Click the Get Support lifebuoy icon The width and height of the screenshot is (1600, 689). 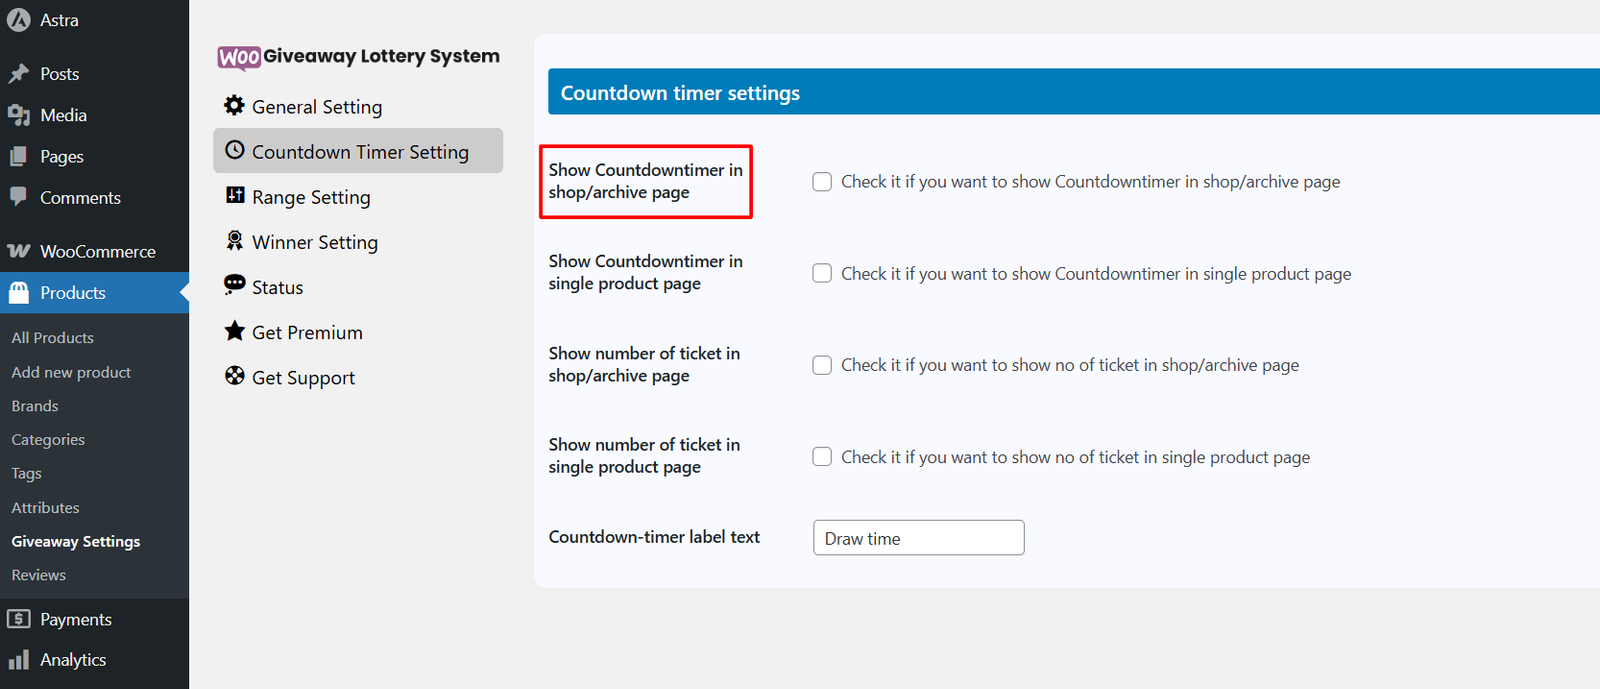234,376
